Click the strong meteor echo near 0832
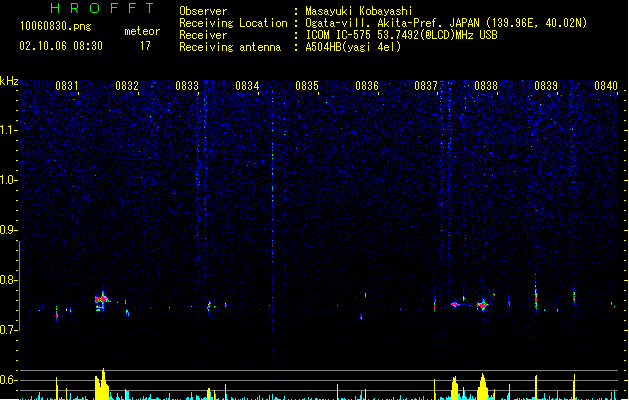The image size is (629, 400). tap(102, 300)
